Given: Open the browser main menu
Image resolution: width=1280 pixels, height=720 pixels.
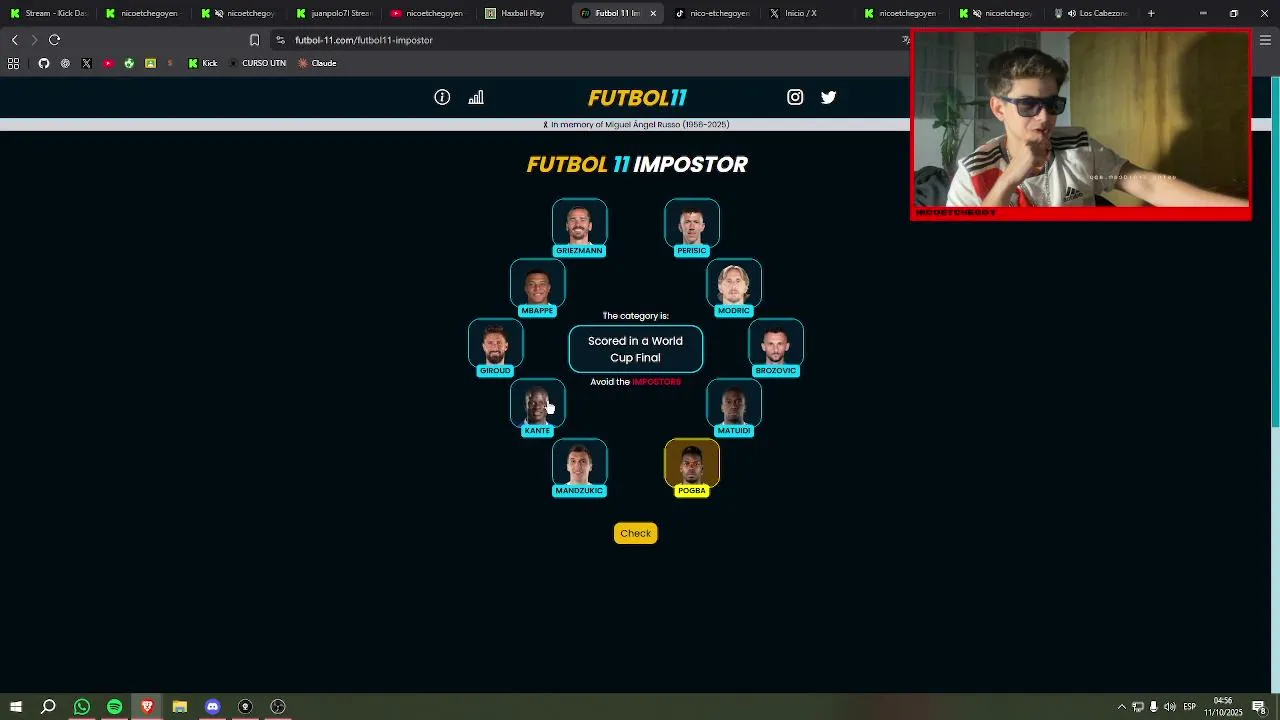Looking at the screenshot, I should coord(1265,40).
